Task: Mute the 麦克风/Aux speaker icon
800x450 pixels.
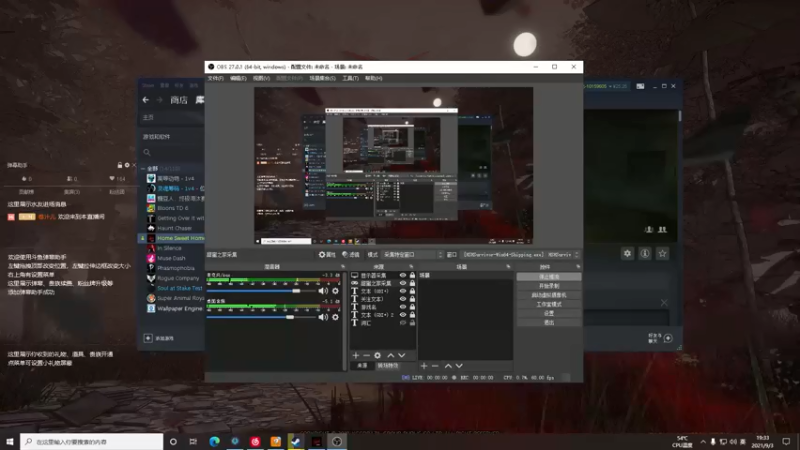Action: 323,291
